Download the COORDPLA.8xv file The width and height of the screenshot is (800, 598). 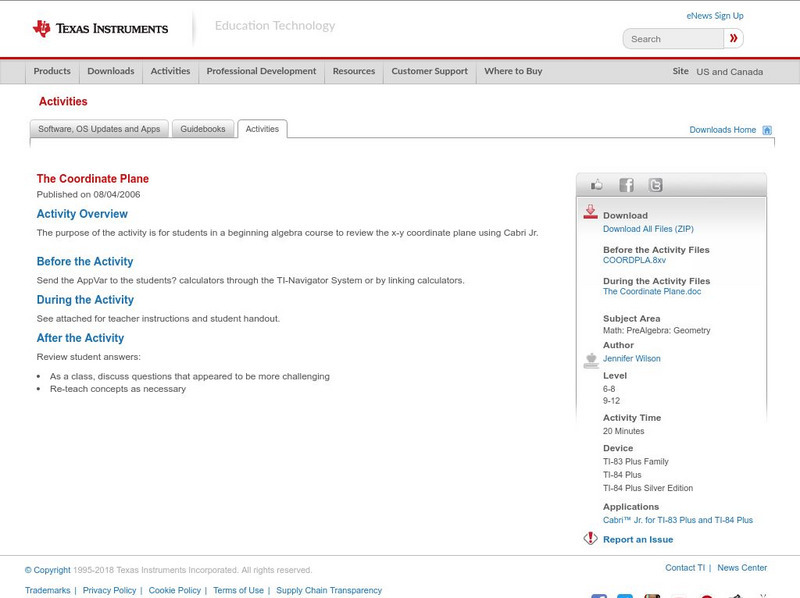click(x=634, y=260)
